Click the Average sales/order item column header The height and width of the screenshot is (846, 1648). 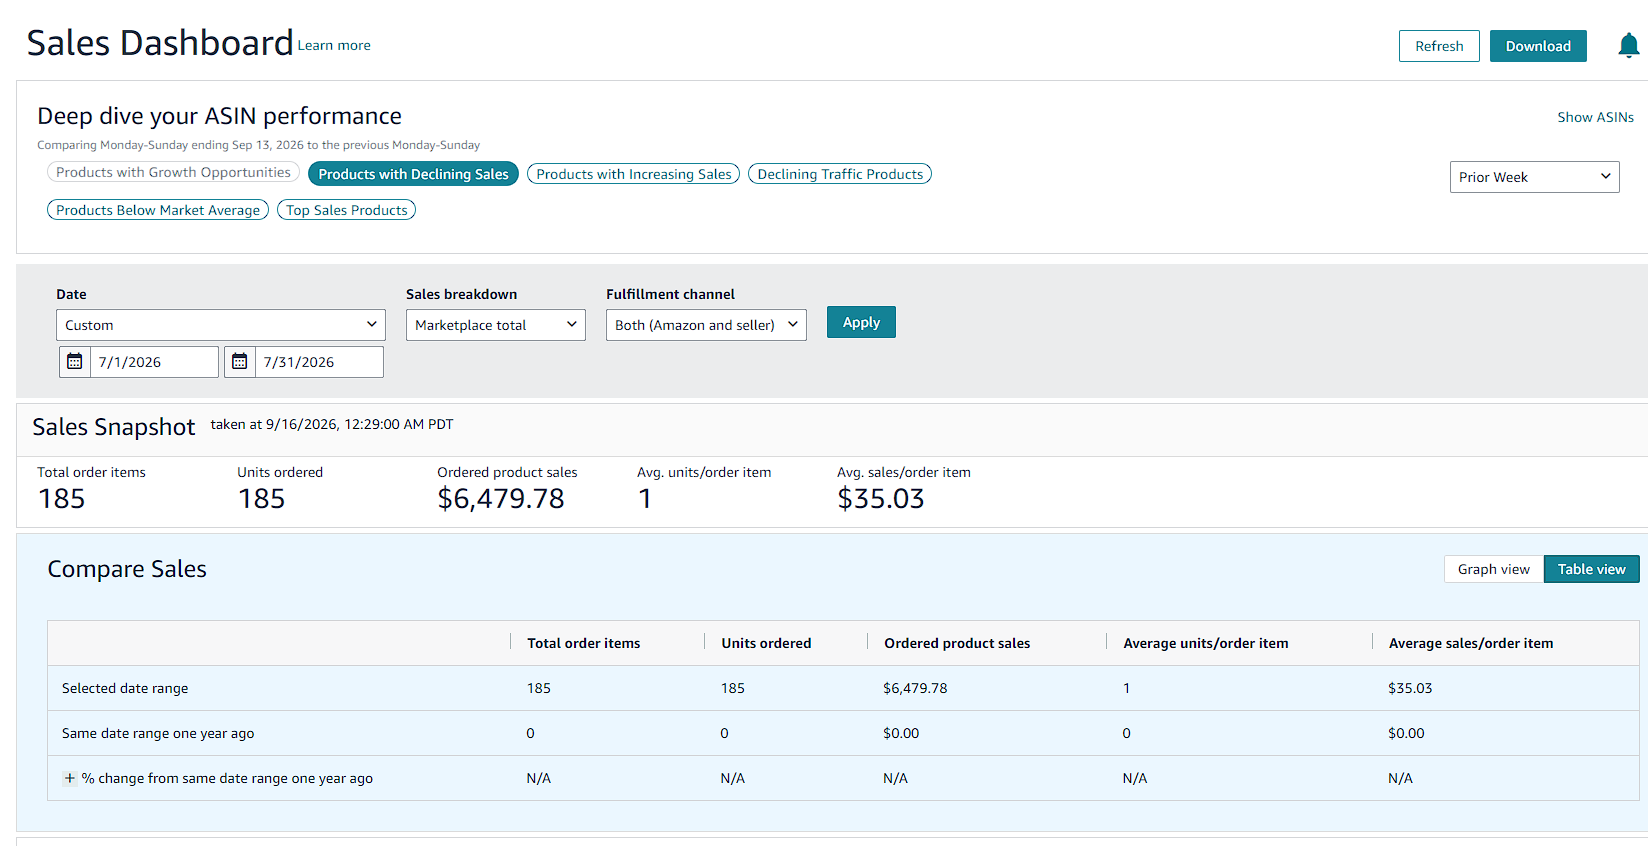click(1471, 643)
